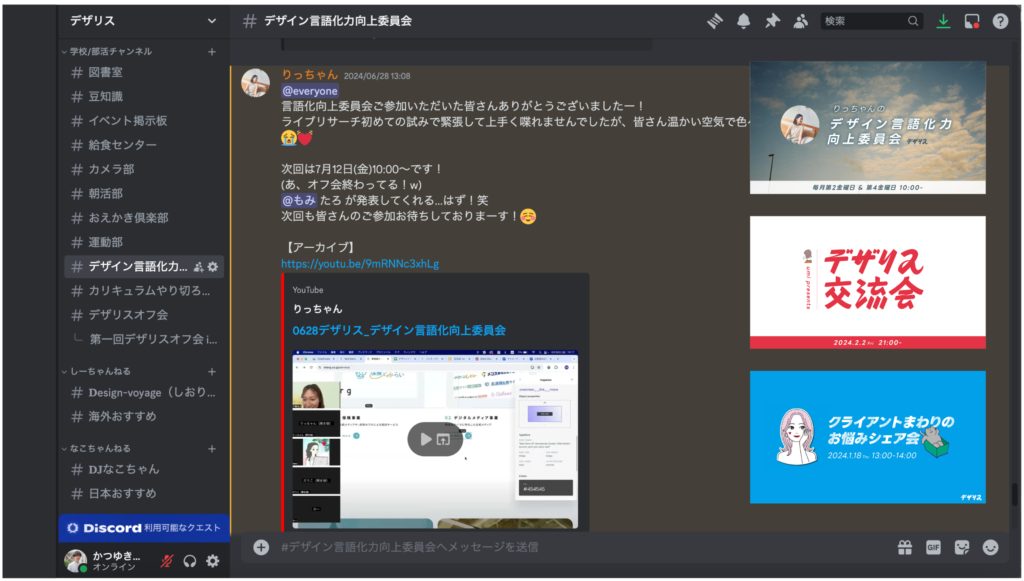Viewport: 1024px width, 581px height.
Task: Open user settings gear
Action: point(212,561)
